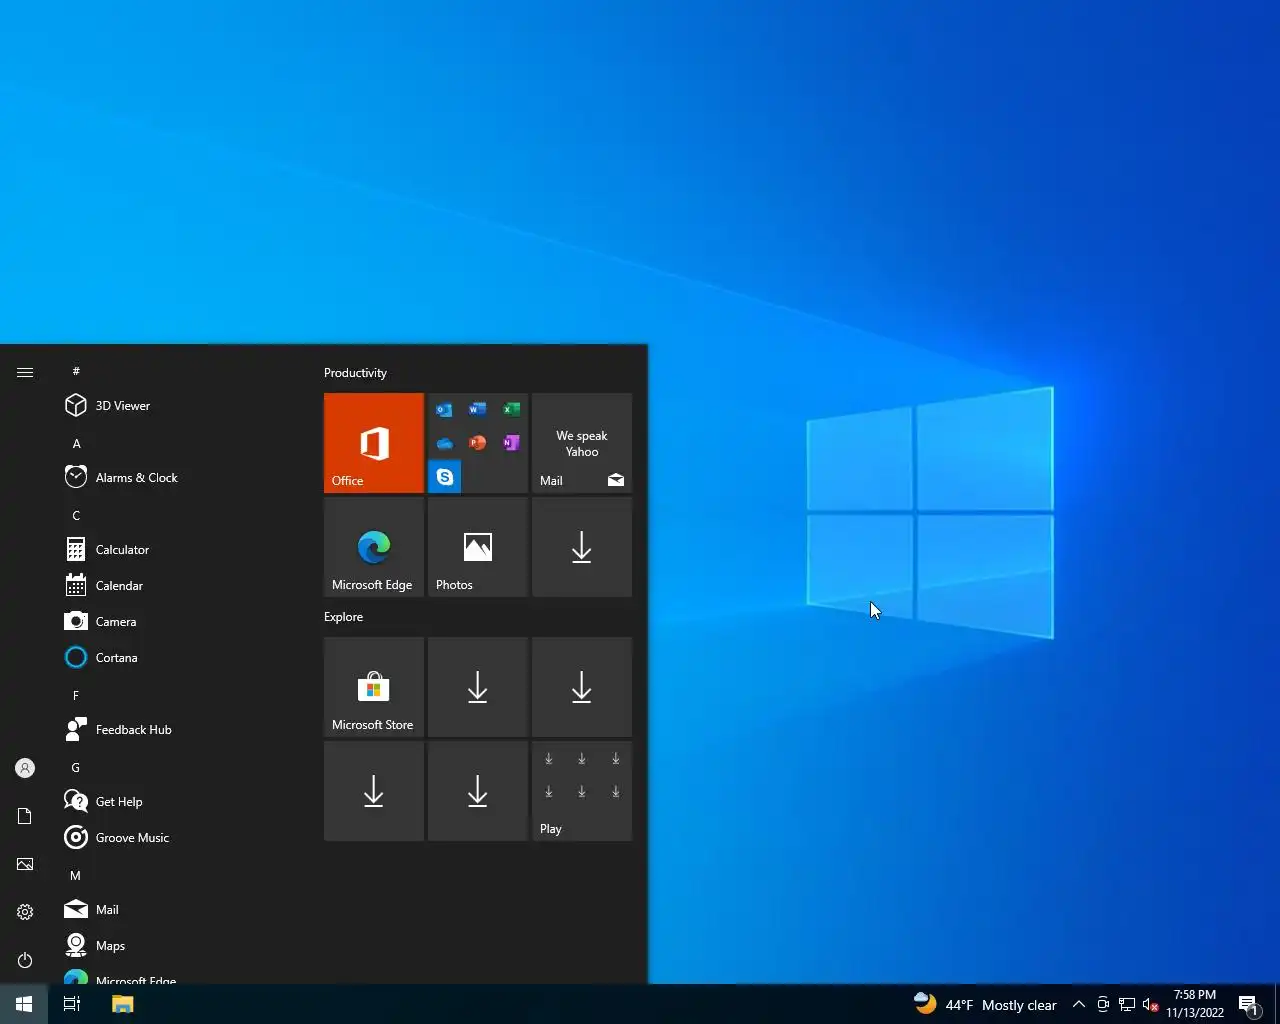Launch Get Help
The height and width of the screenshot is (1024, 1280).
click(178, 802)
